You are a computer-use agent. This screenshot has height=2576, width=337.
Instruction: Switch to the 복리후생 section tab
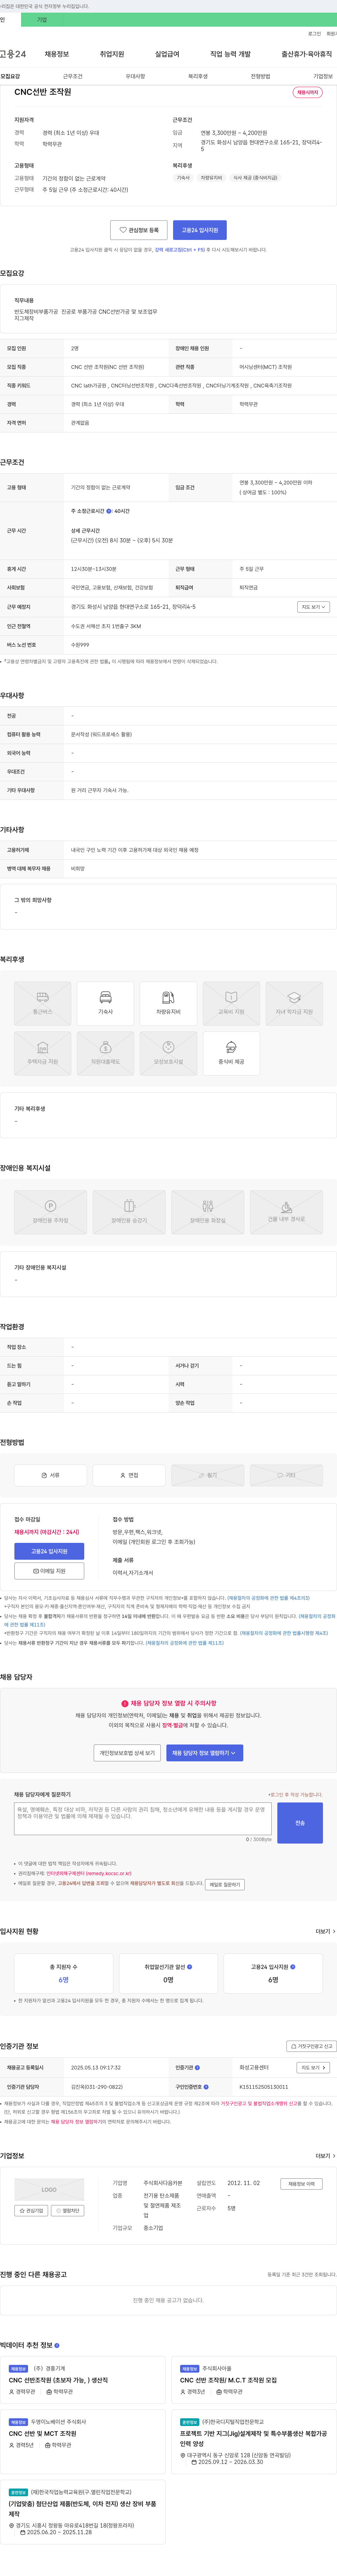[x=198, y=76]
